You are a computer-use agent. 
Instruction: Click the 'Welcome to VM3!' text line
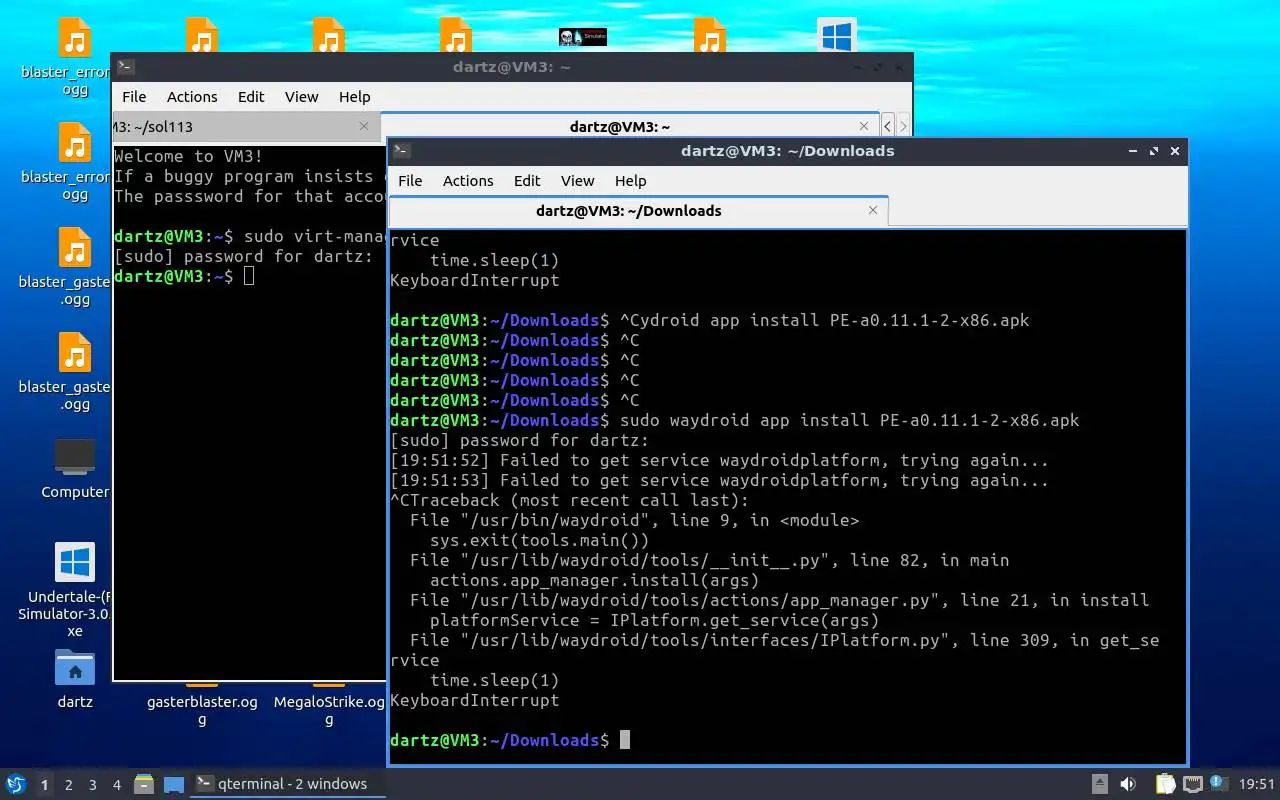[x=189, y=156]
